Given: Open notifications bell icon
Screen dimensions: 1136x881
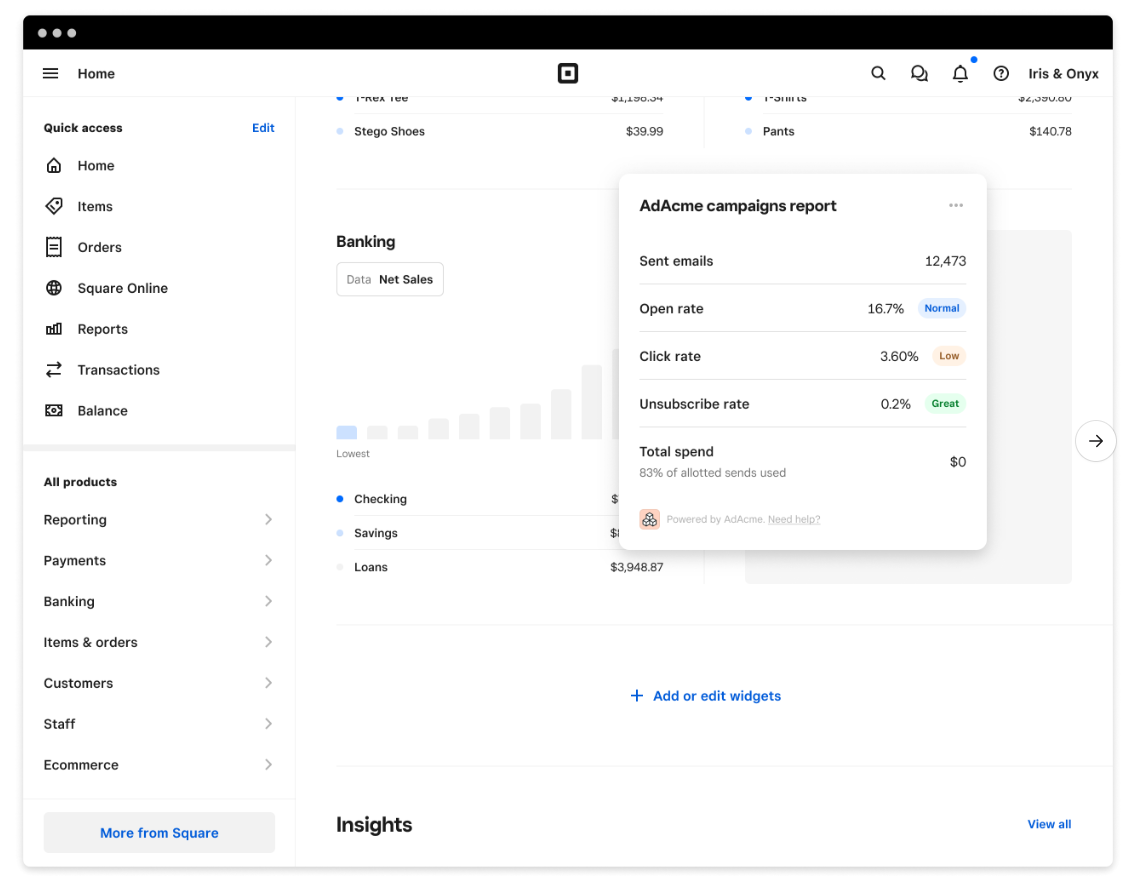Looking at the screenshot, I should click(x=960, y=73).
